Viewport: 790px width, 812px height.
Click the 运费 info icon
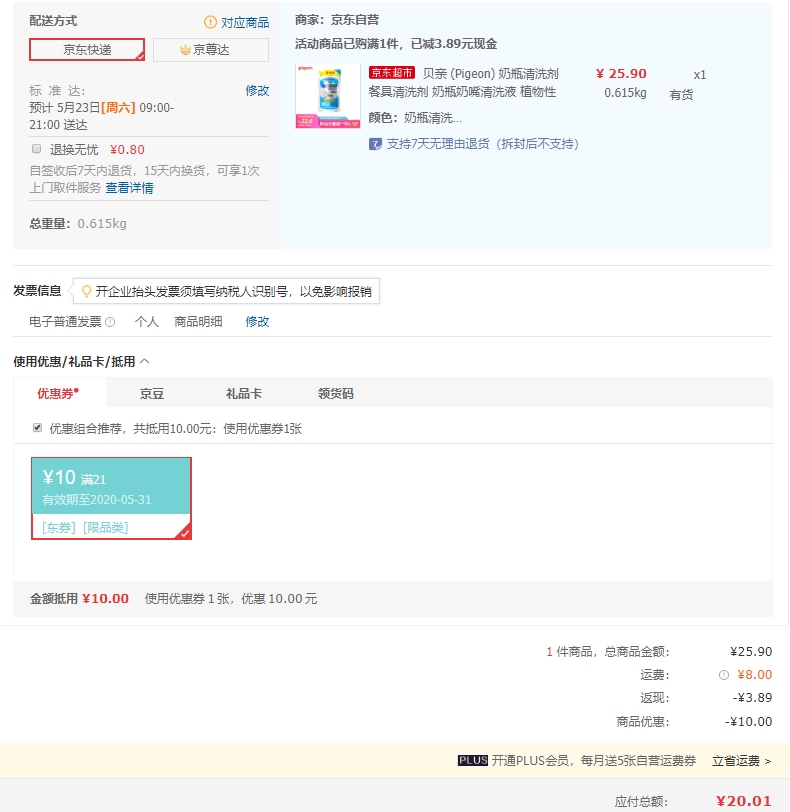click(x=724, y=675)
